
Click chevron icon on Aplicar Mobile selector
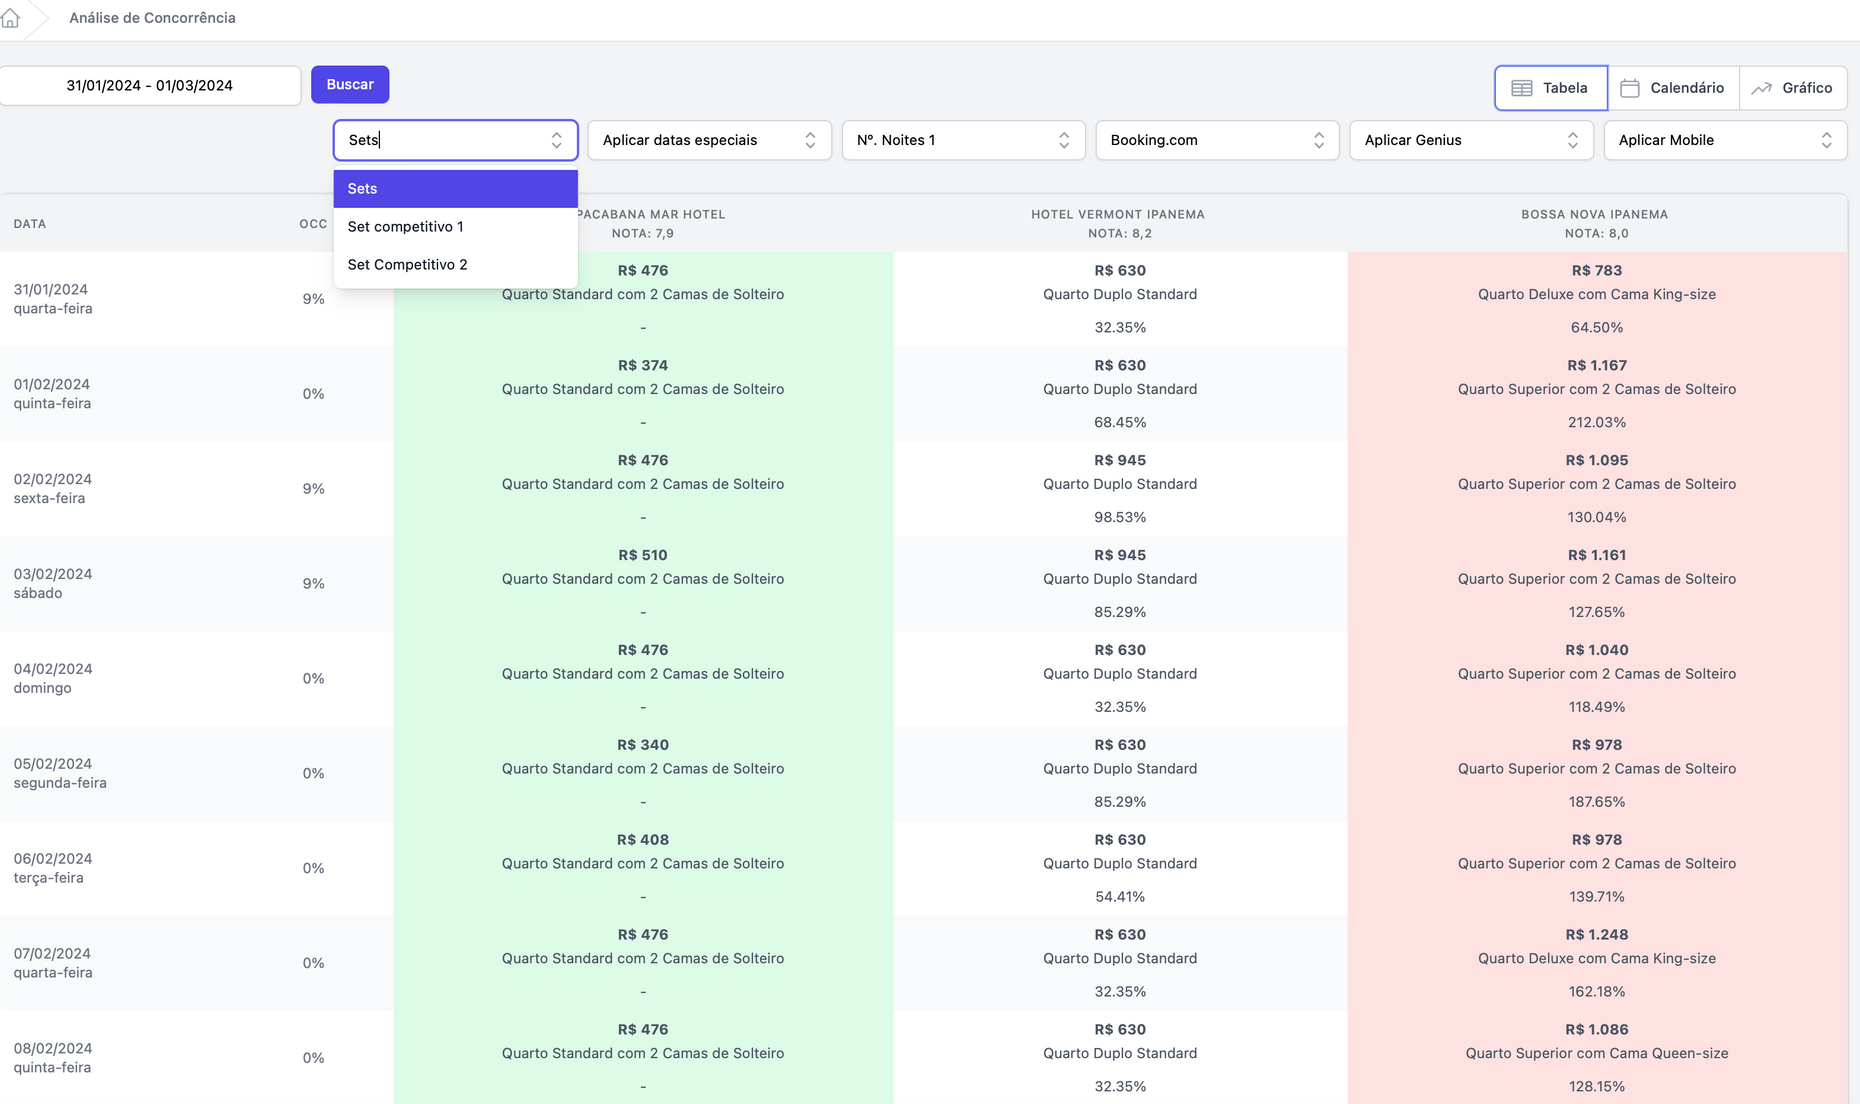point(1826,140)
